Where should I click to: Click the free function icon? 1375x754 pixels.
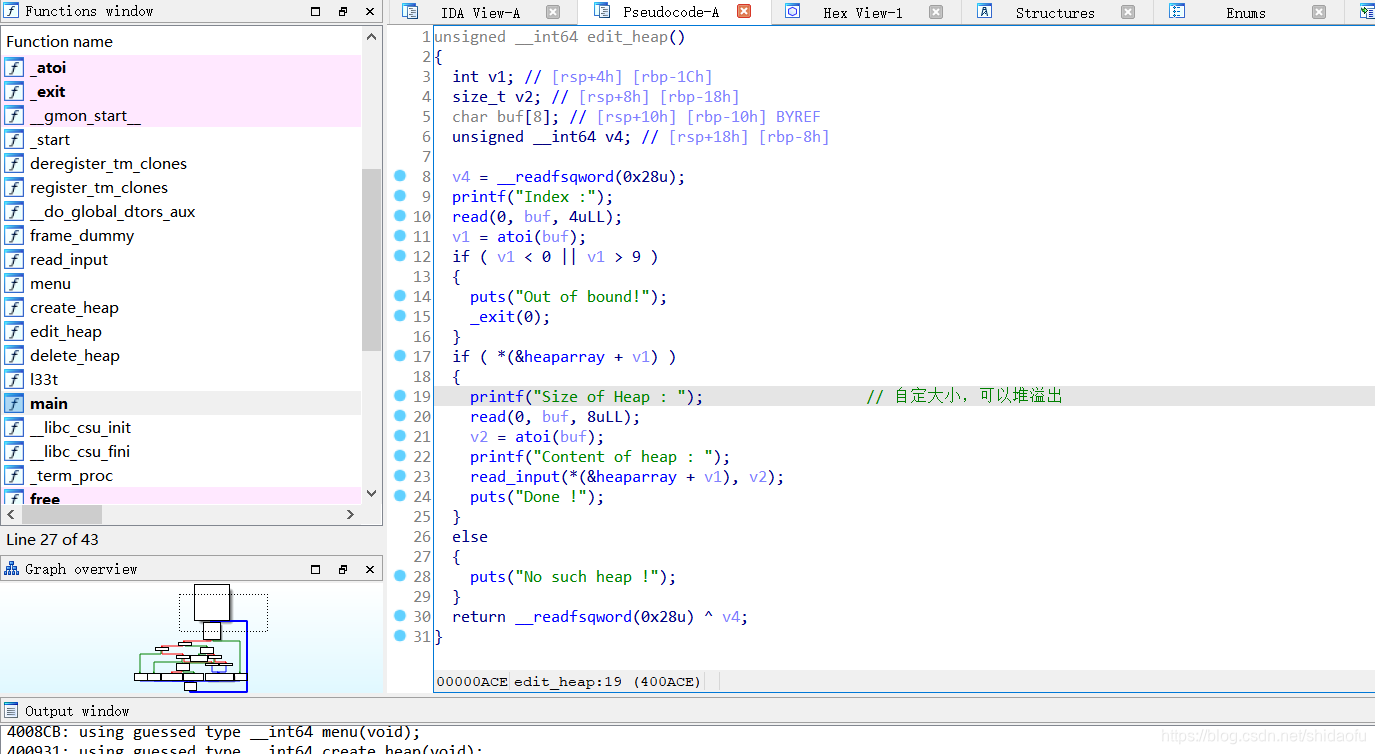[14, 499]
